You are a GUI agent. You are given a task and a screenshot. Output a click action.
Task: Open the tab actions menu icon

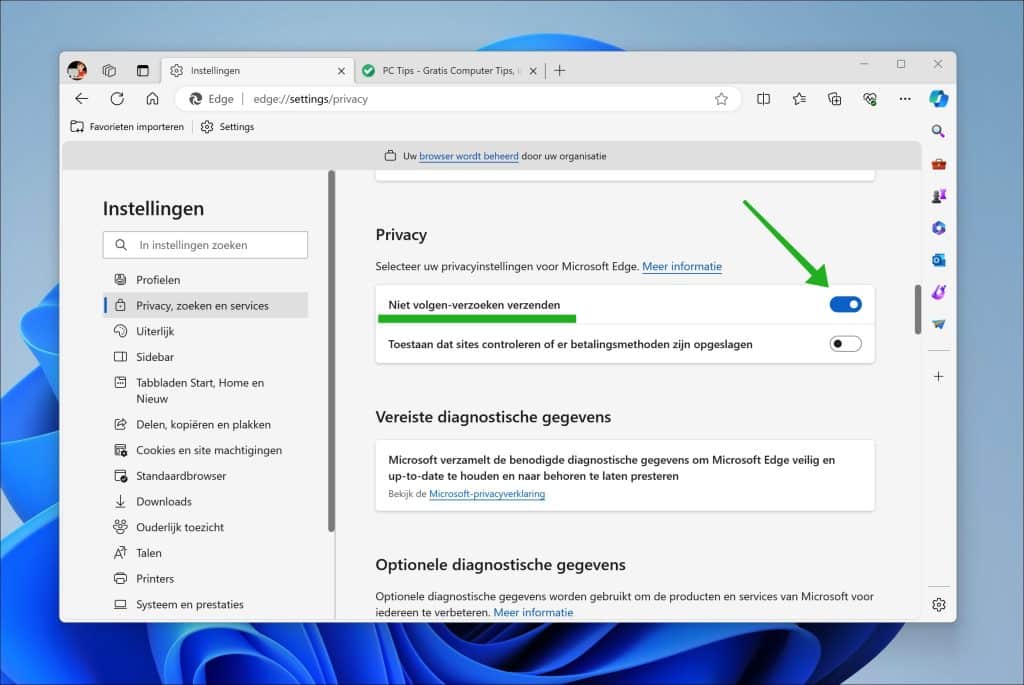142,71
